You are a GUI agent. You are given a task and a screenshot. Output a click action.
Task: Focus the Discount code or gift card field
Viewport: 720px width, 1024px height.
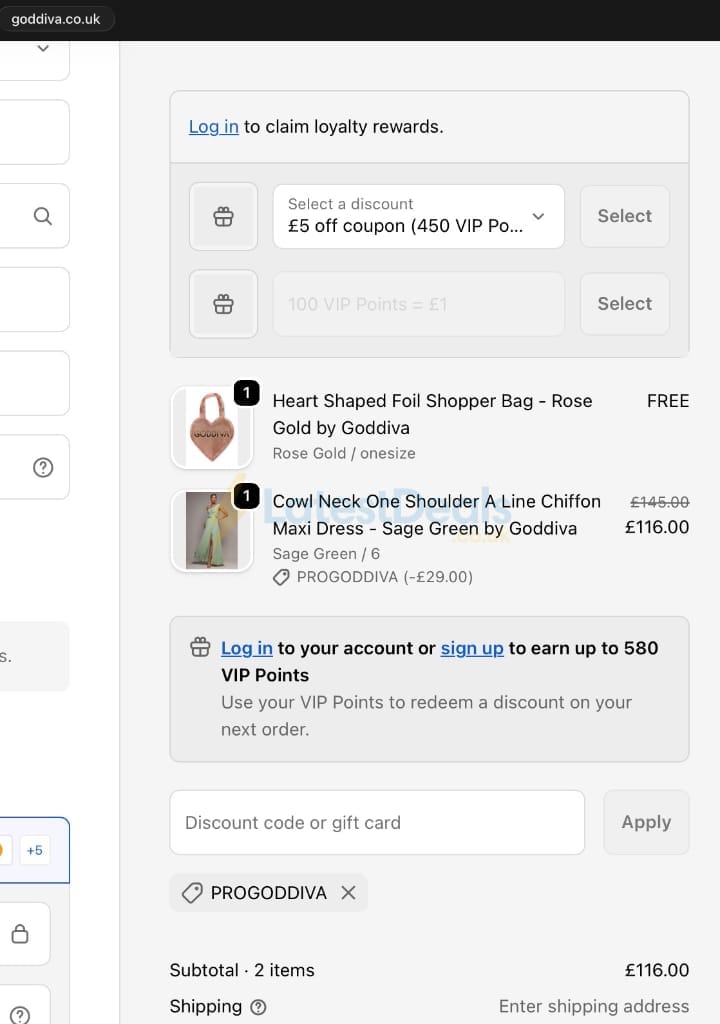point(377,822)
